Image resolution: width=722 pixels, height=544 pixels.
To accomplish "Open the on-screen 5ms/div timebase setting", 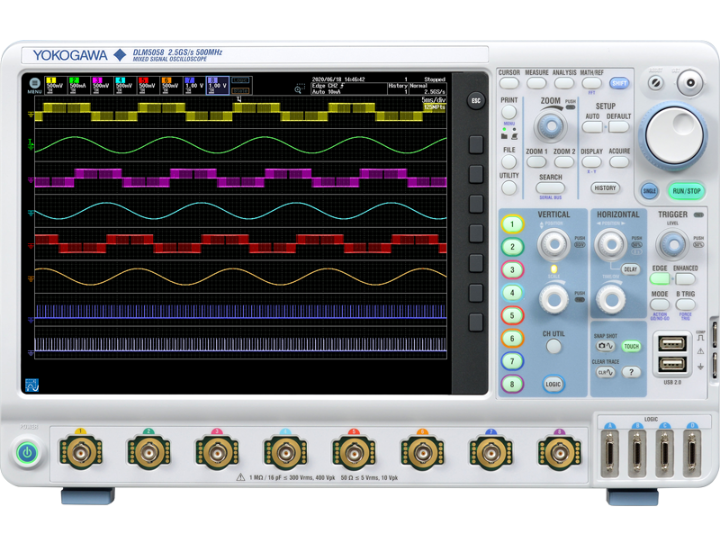I will [432, 100].
